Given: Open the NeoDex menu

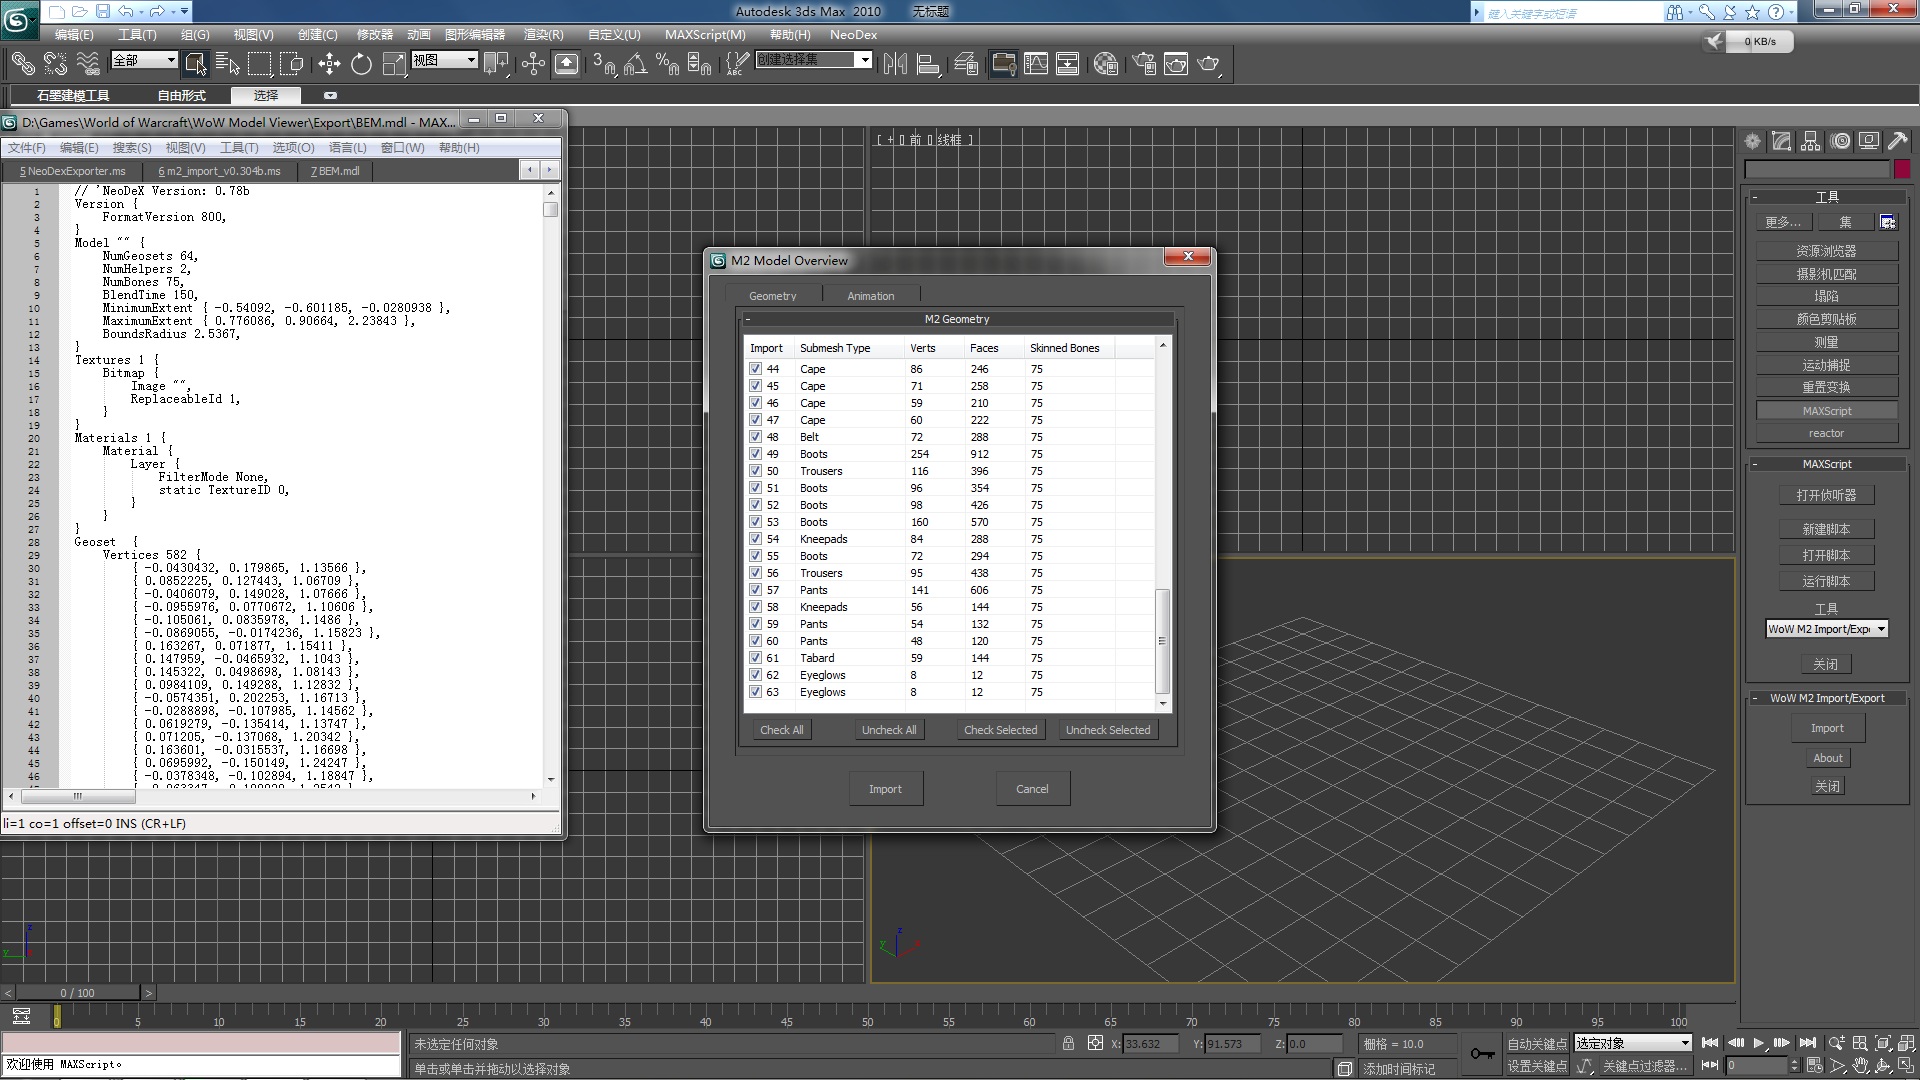Looking at the screenshot, I should pos(853,34).
